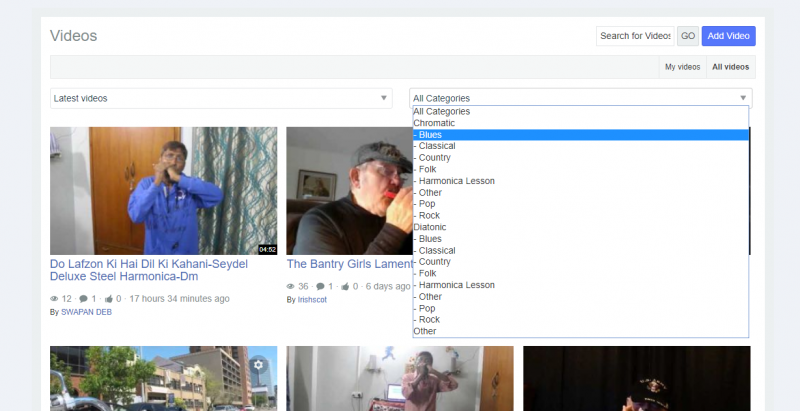The height and width of the screenshot is (411, 800).
Task: Choose Country under Diatonic
Action: [x=581, y=262]
